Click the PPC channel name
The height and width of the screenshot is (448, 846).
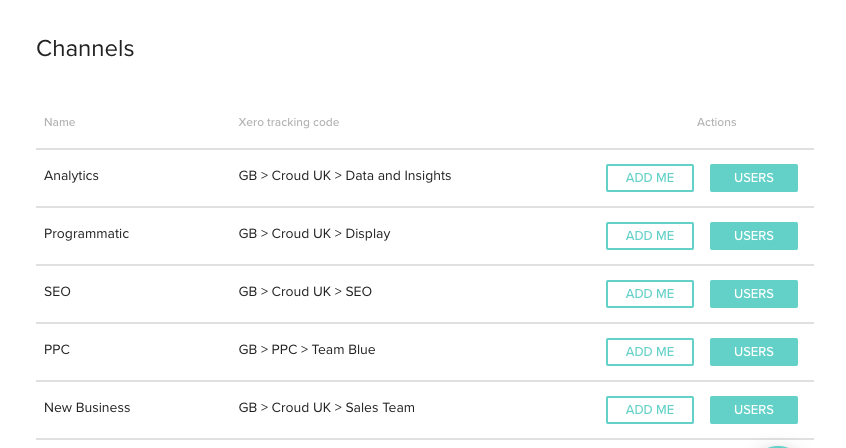tap(57, 350)
